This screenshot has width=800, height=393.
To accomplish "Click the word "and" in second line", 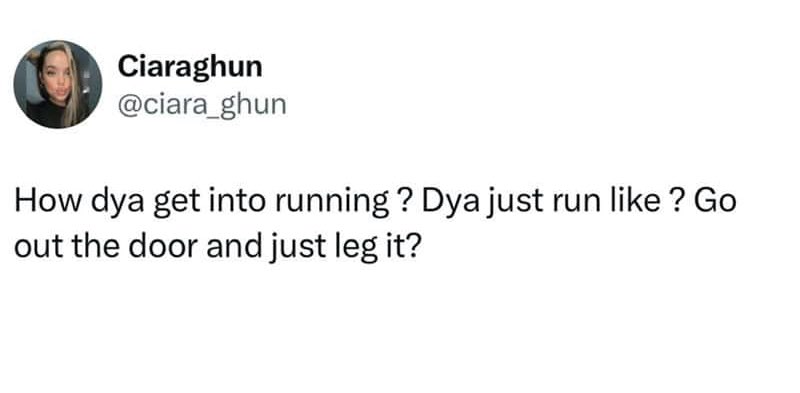I will (233, 246).
